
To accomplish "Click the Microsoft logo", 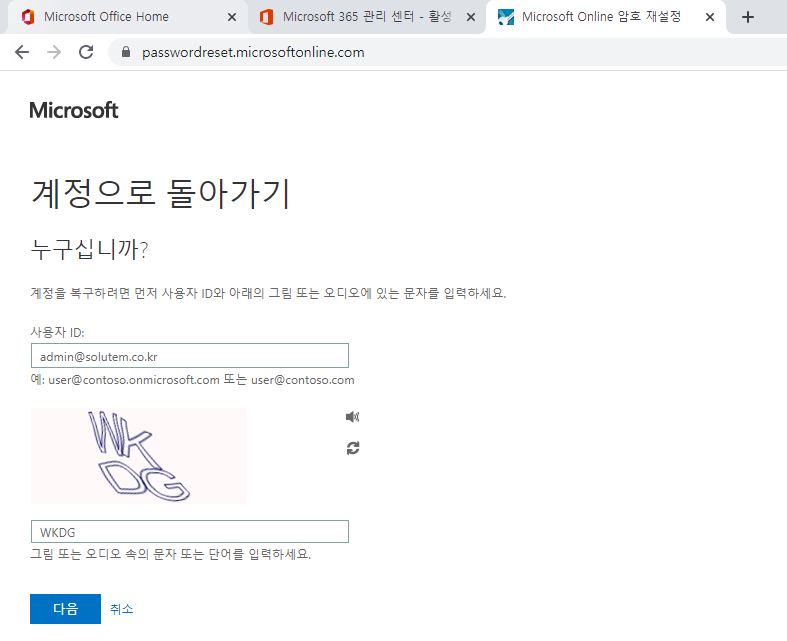I will 74,110.
